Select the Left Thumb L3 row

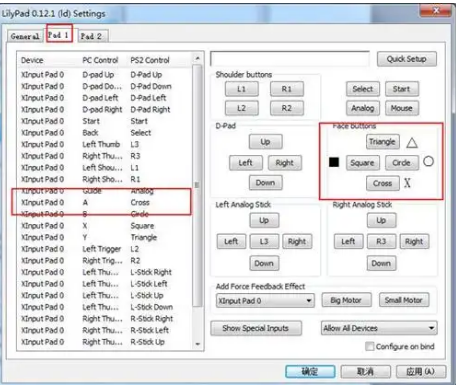pyautogui.click(x=105, y=144)
